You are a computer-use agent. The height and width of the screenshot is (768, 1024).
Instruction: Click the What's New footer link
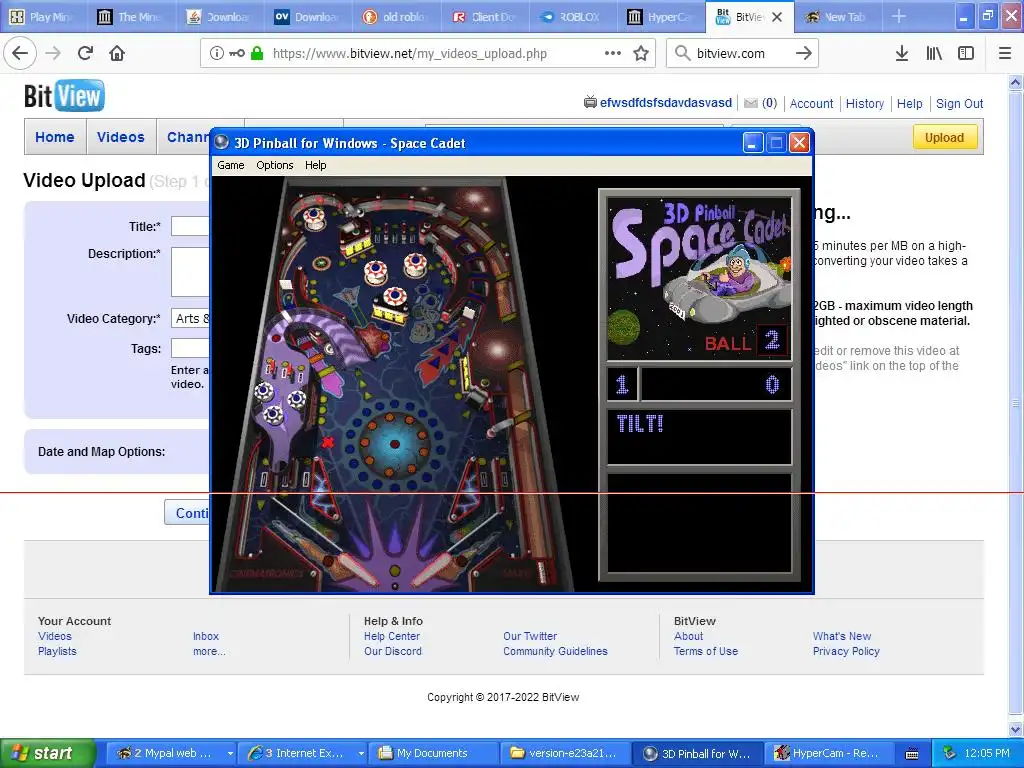click(842, 636)
